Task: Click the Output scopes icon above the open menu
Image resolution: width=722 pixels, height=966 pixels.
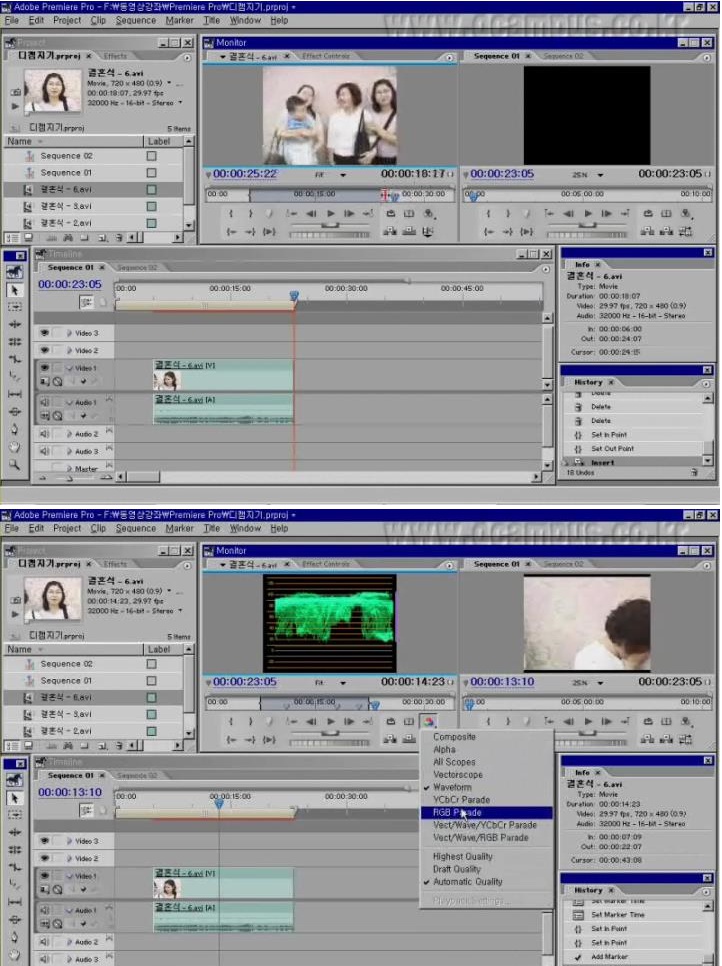Action: pos(429,721)
